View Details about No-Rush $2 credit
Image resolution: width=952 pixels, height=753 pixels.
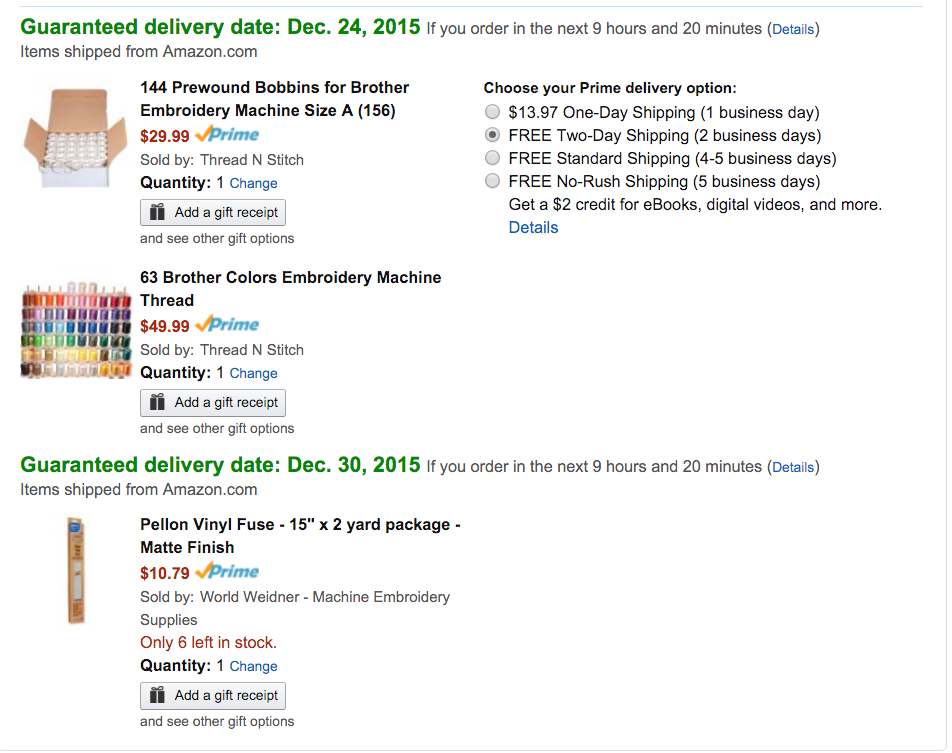pyautogui.click(x=533, y=228)
